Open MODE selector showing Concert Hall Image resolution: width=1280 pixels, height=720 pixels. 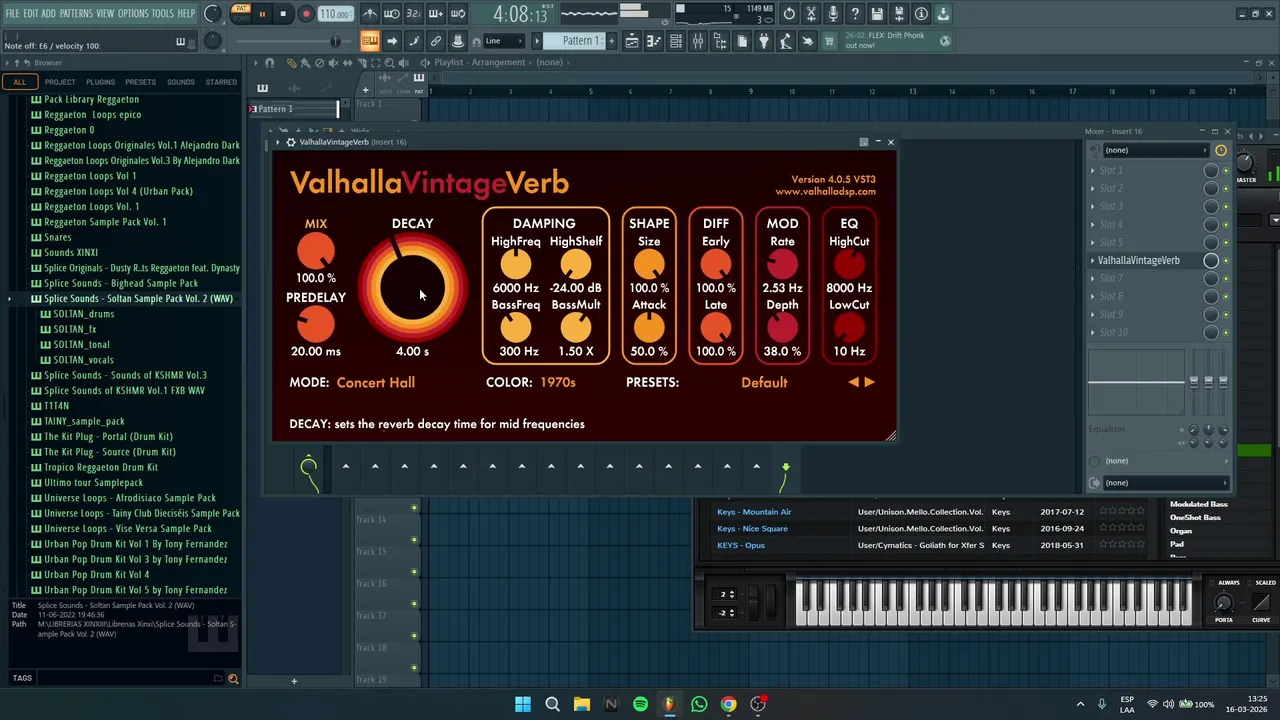[375, 382]
